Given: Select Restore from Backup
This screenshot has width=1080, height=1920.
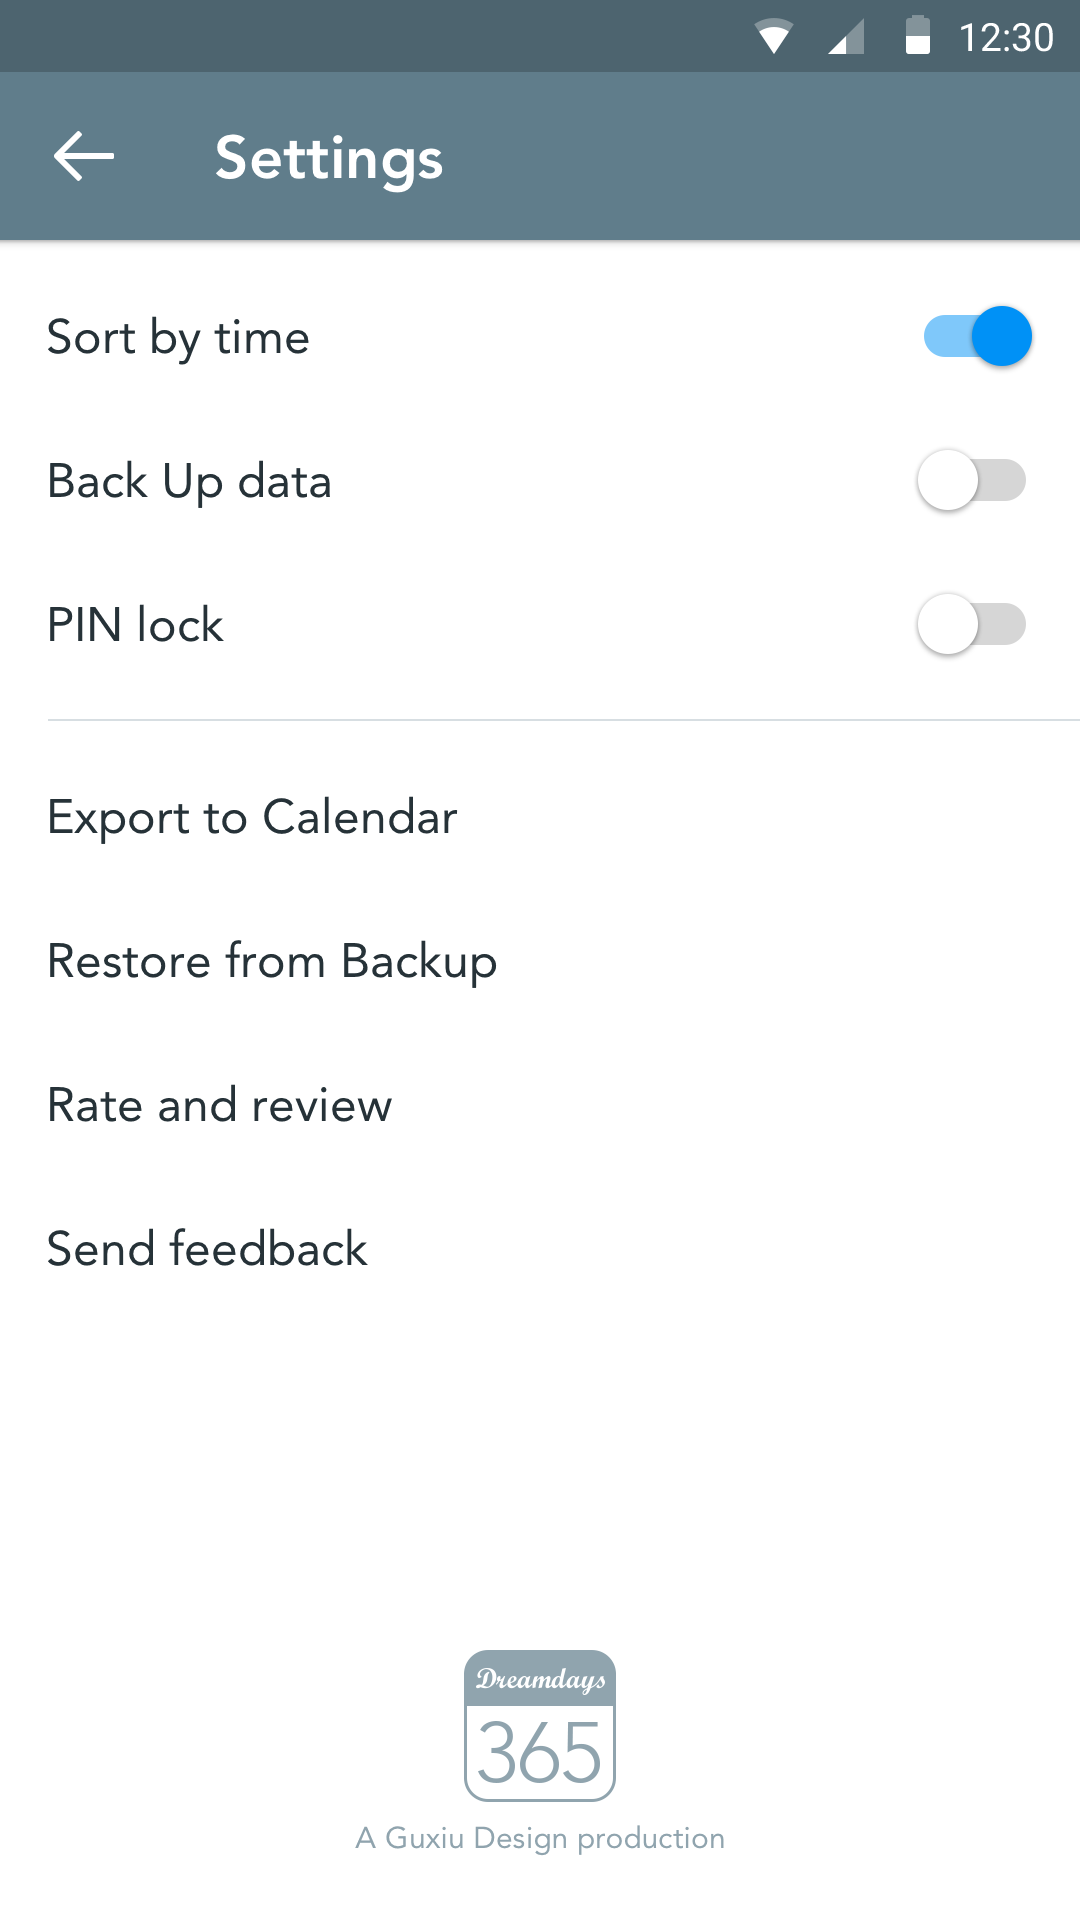Looking at the screenshot, I should pos(272,961).
